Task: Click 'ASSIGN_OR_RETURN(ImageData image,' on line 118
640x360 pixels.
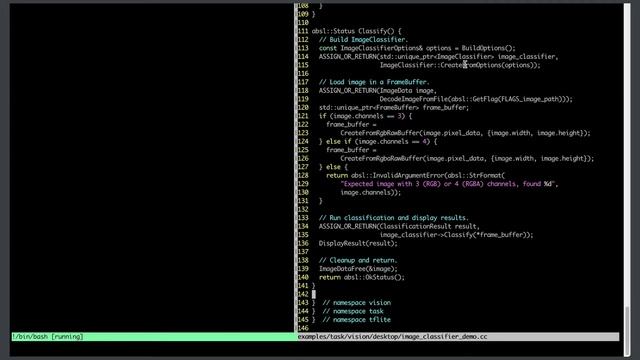Action: [378, 91]
